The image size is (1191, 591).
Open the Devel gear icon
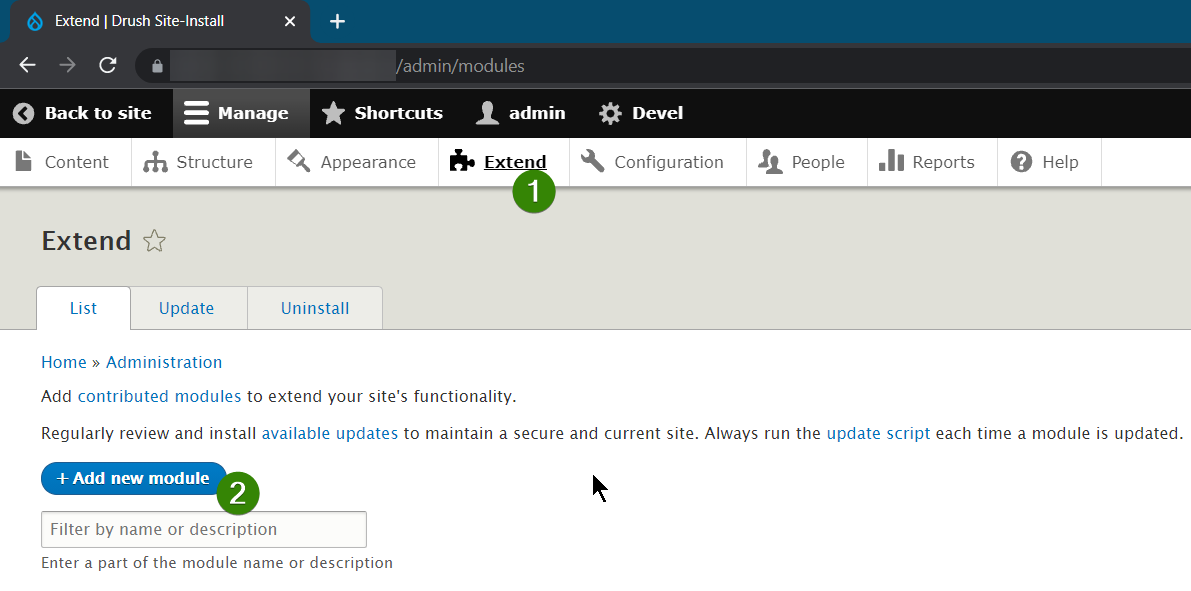tap(610, 113)
